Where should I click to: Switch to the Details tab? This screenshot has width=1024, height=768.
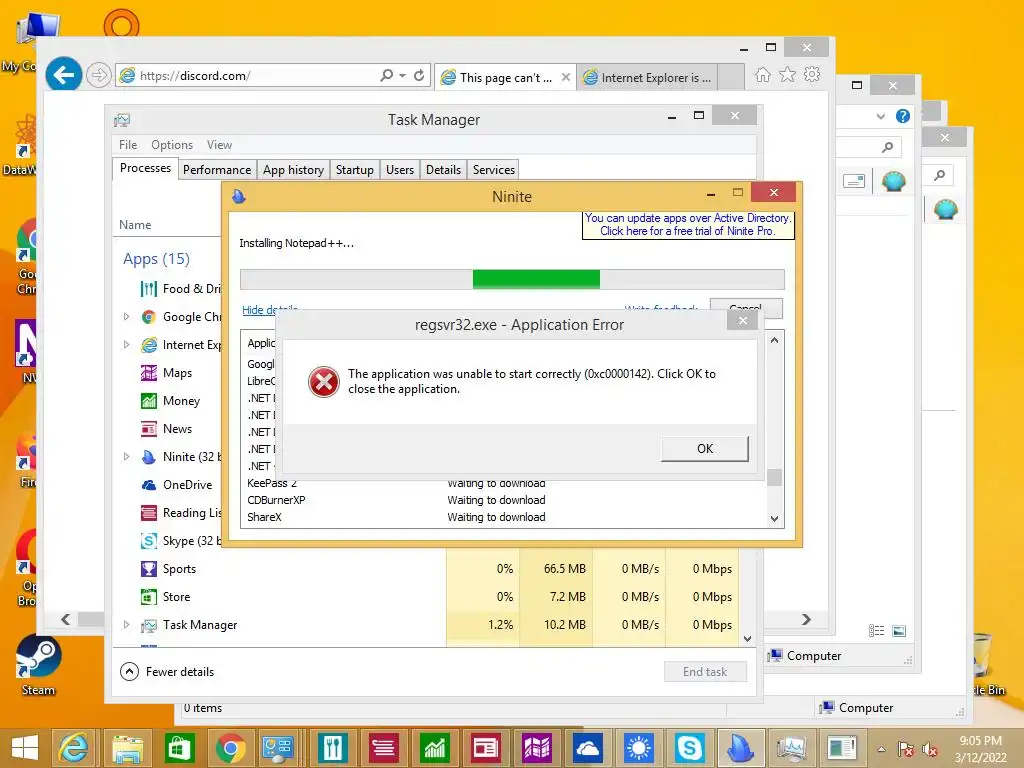[443, 170]
